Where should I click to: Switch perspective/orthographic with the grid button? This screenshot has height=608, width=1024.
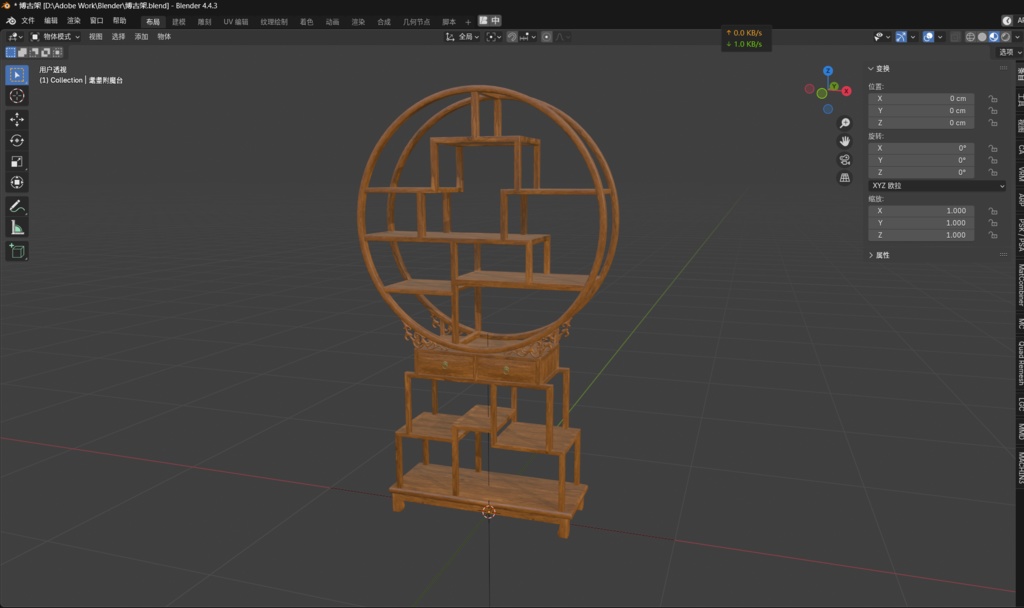pyautogui.click(x=844, y=178)
